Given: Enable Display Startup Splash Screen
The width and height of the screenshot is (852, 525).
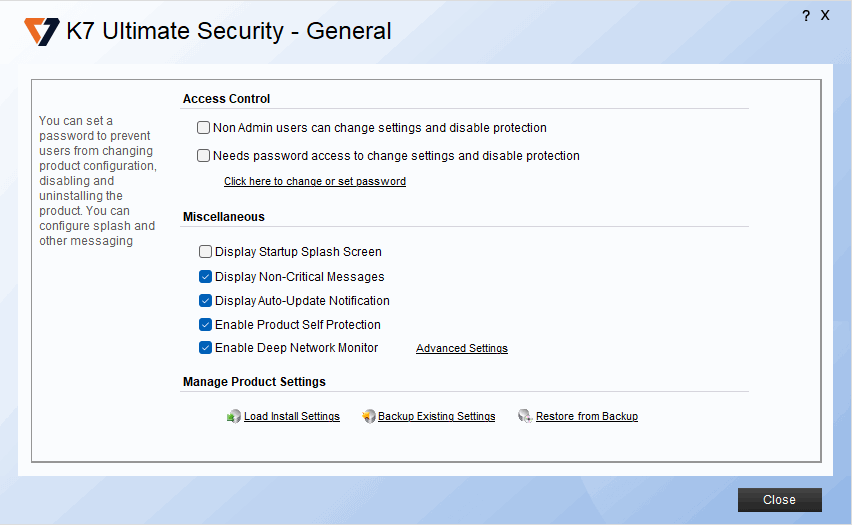Looking at the screenshot, I should point(206,252).
